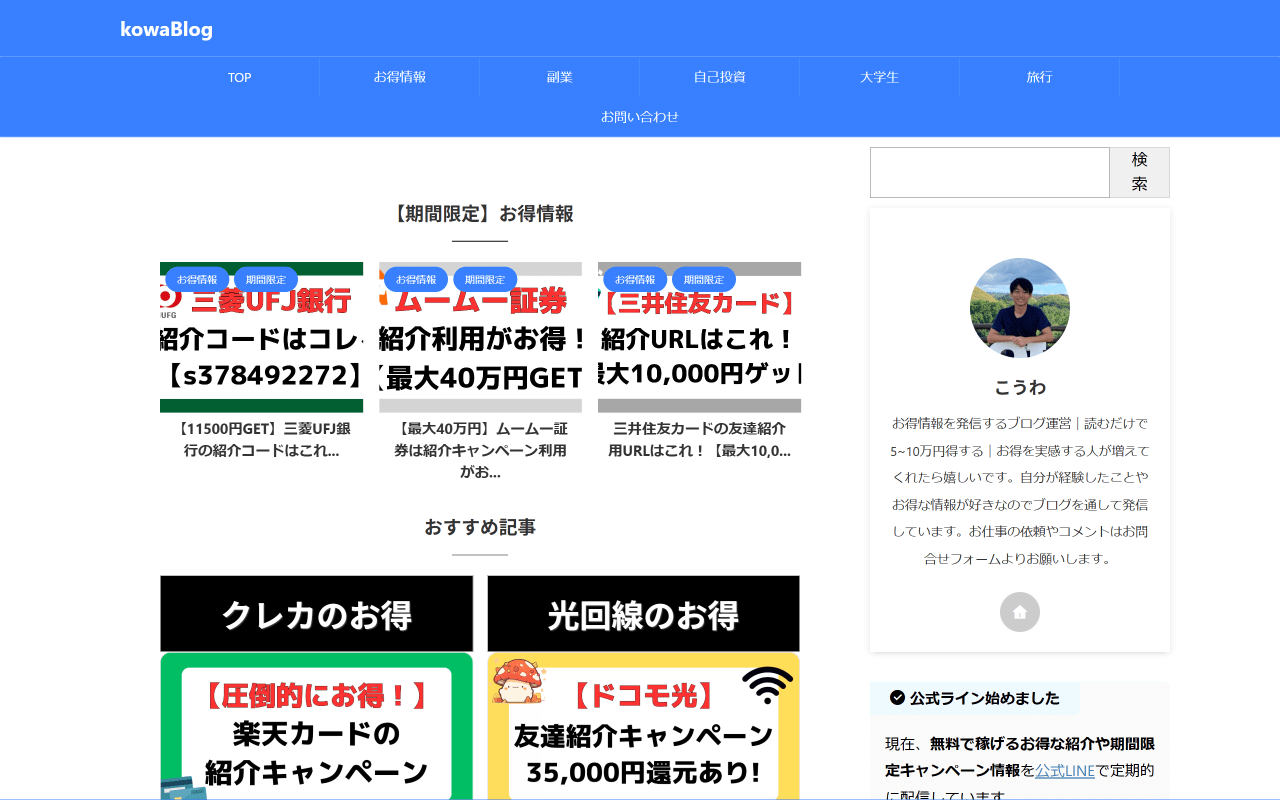This screenshot has height=800, width=1280.
Task: Click お得情報 tag on ムームー証券 card
Action: point(416,280)
